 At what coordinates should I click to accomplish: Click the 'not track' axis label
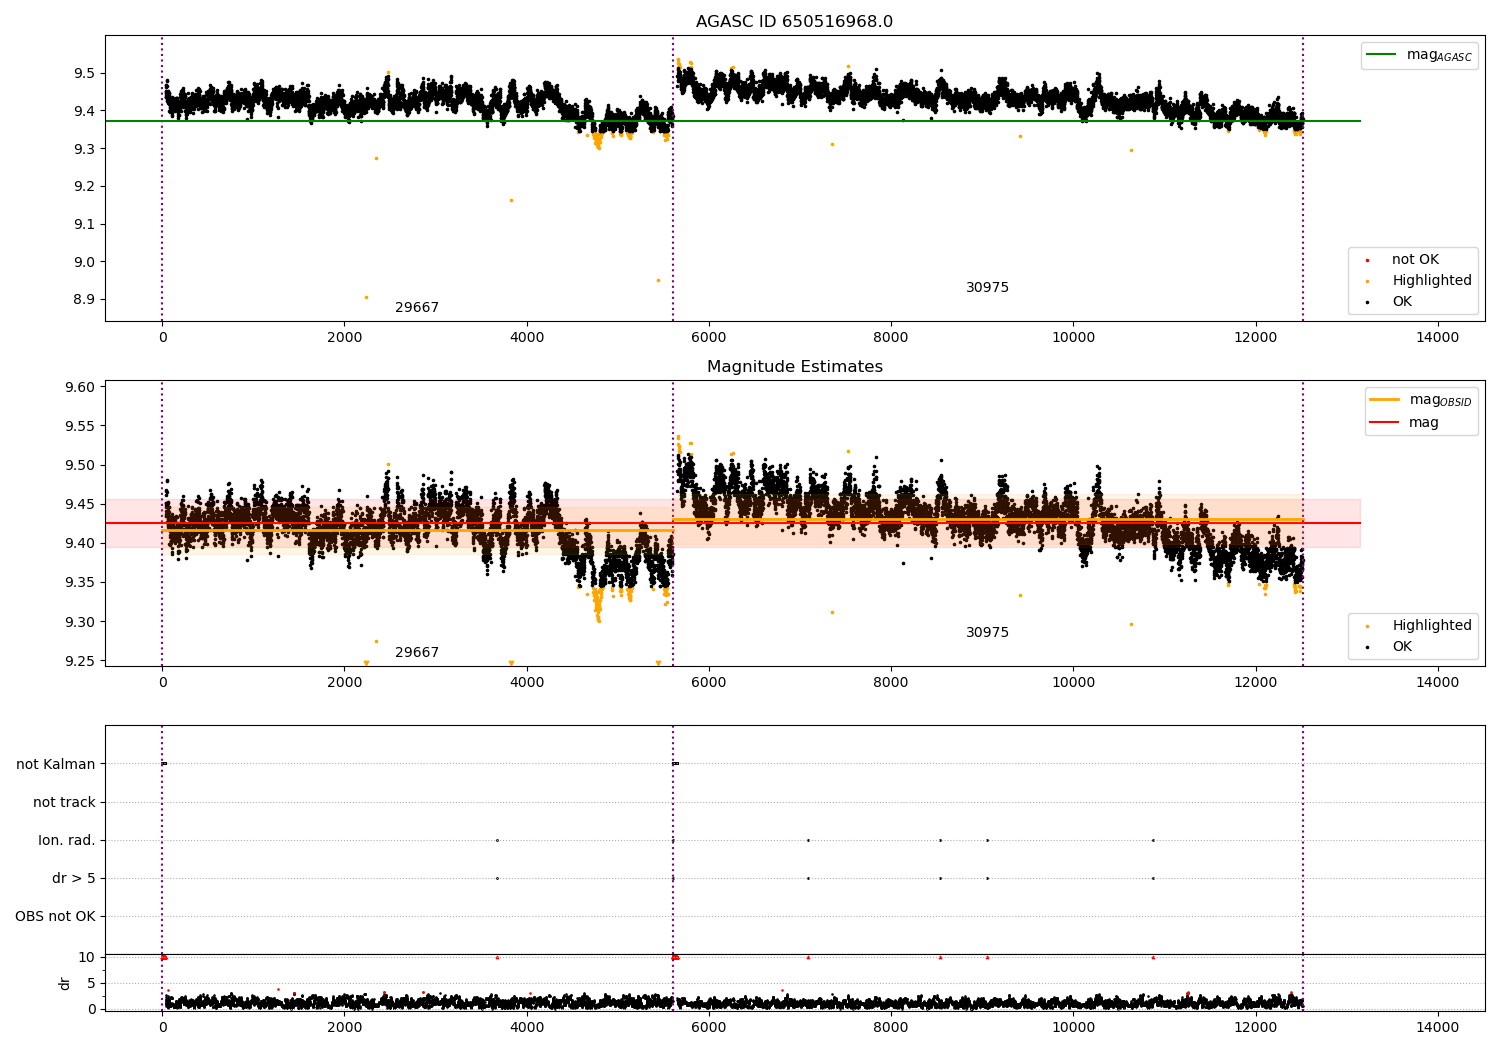64,802
